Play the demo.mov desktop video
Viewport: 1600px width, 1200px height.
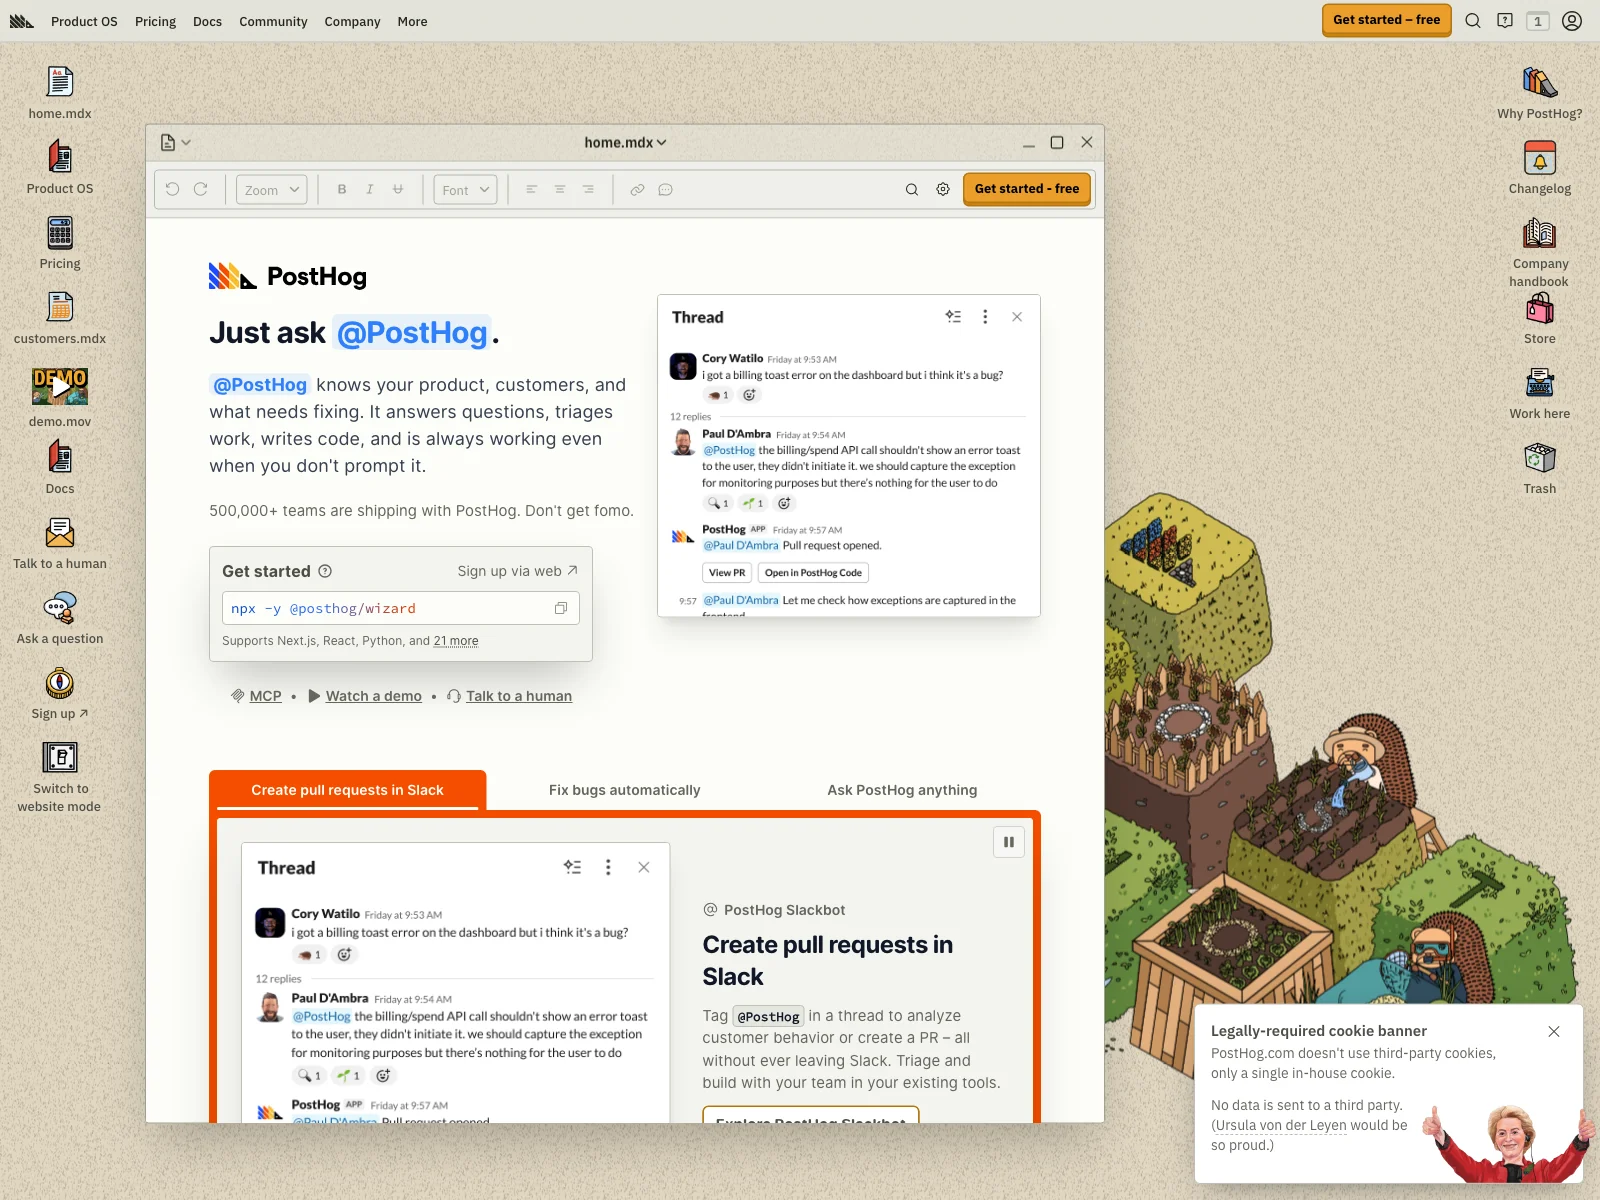pyautogui.click(x=60, y=386)
